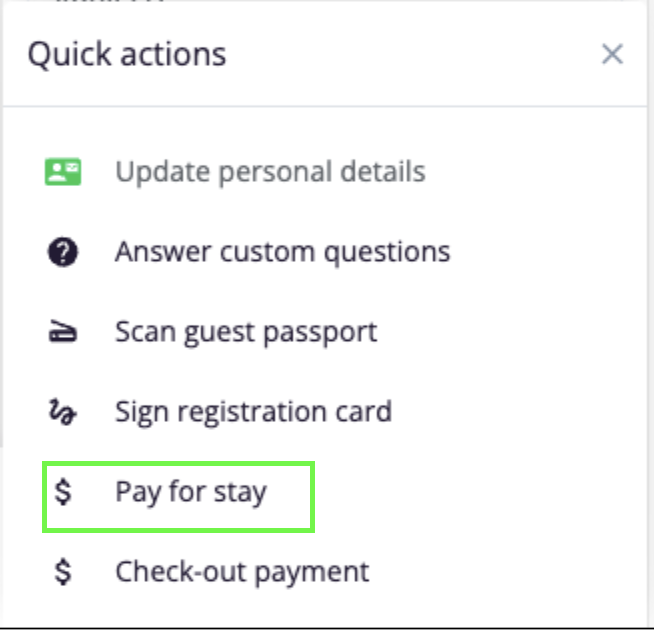Click the 'Sign registration card' text label
654x632 pixels.
253,411
